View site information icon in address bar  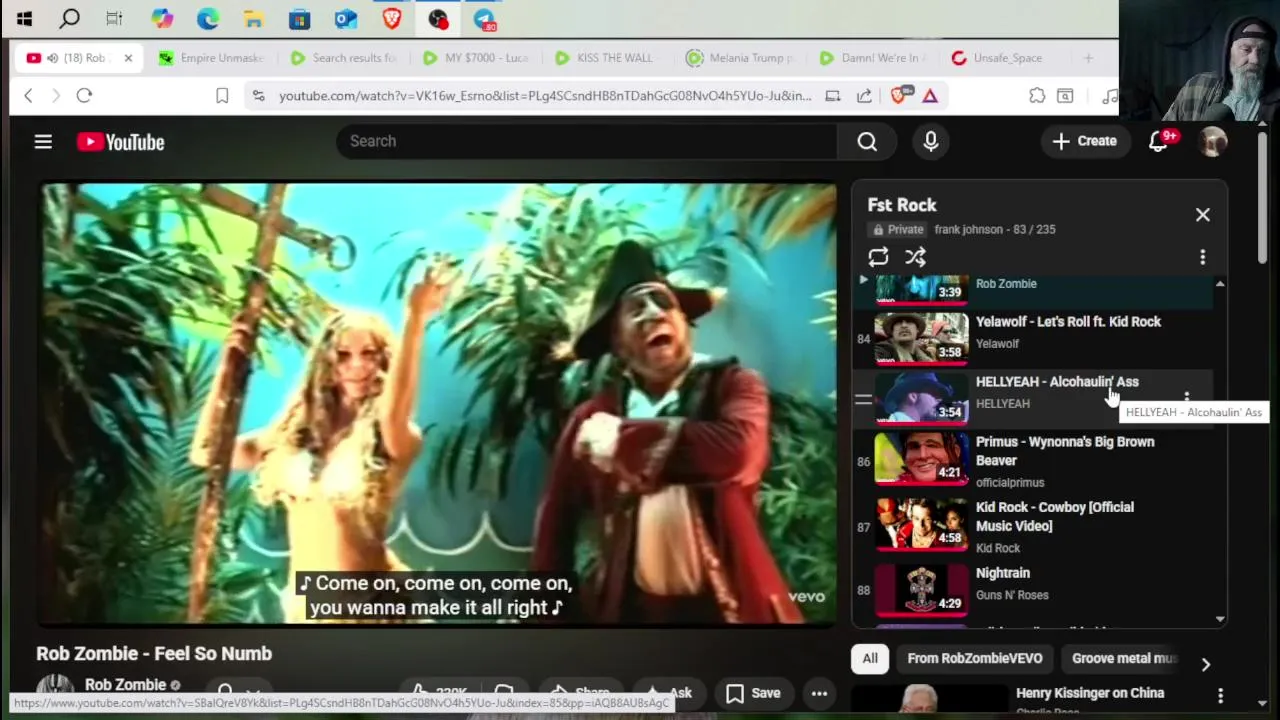tap(259, 96)
